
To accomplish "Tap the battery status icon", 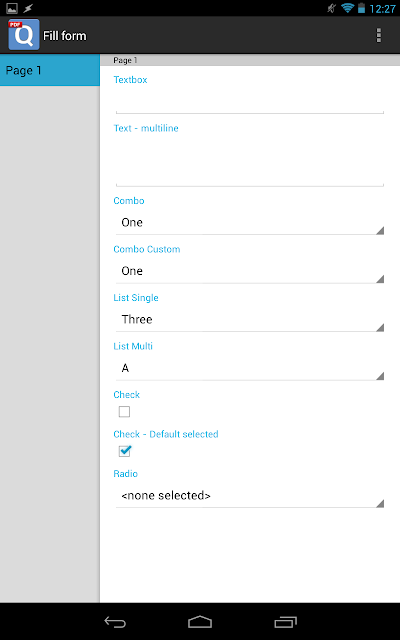I will [361, 8].
